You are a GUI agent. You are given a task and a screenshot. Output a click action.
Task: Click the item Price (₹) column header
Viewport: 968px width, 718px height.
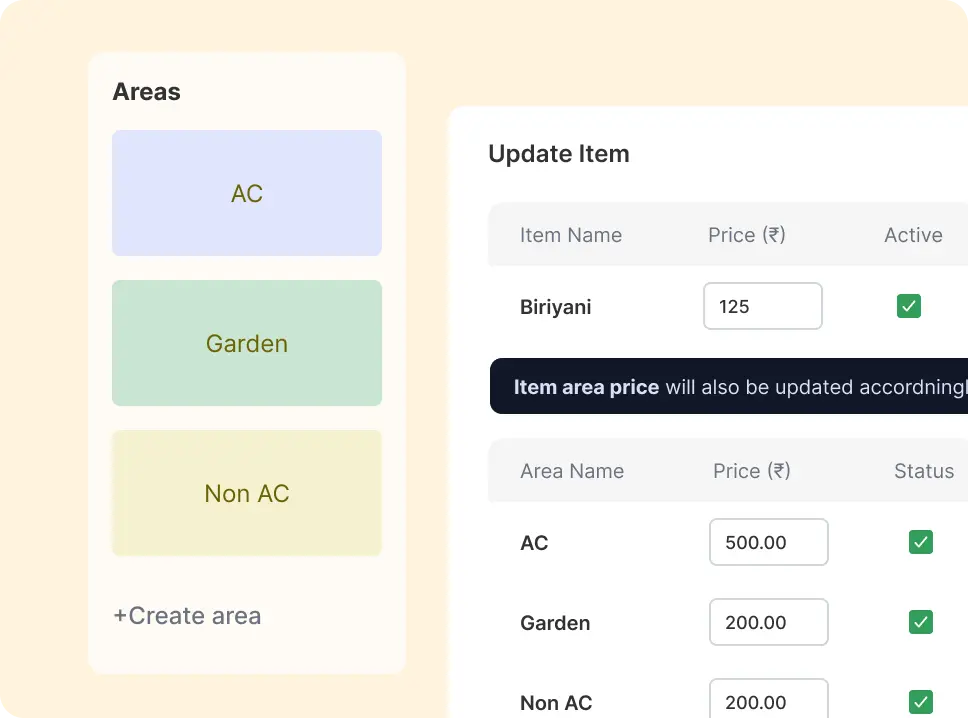(747, 235)
